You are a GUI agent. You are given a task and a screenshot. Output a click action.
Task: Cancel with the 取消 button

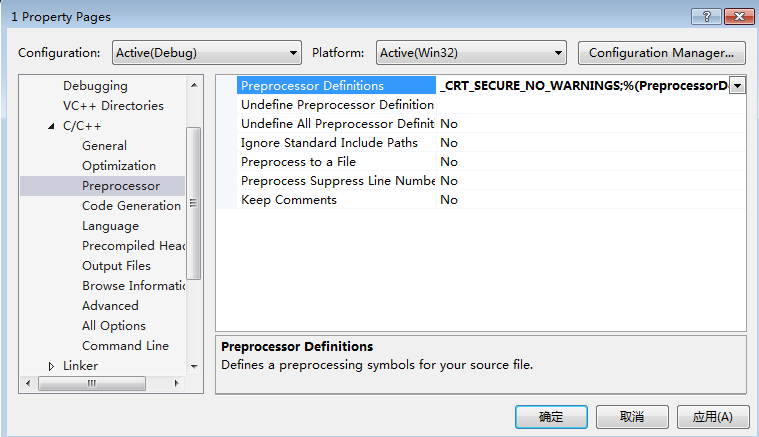click(x=632, y=417)
